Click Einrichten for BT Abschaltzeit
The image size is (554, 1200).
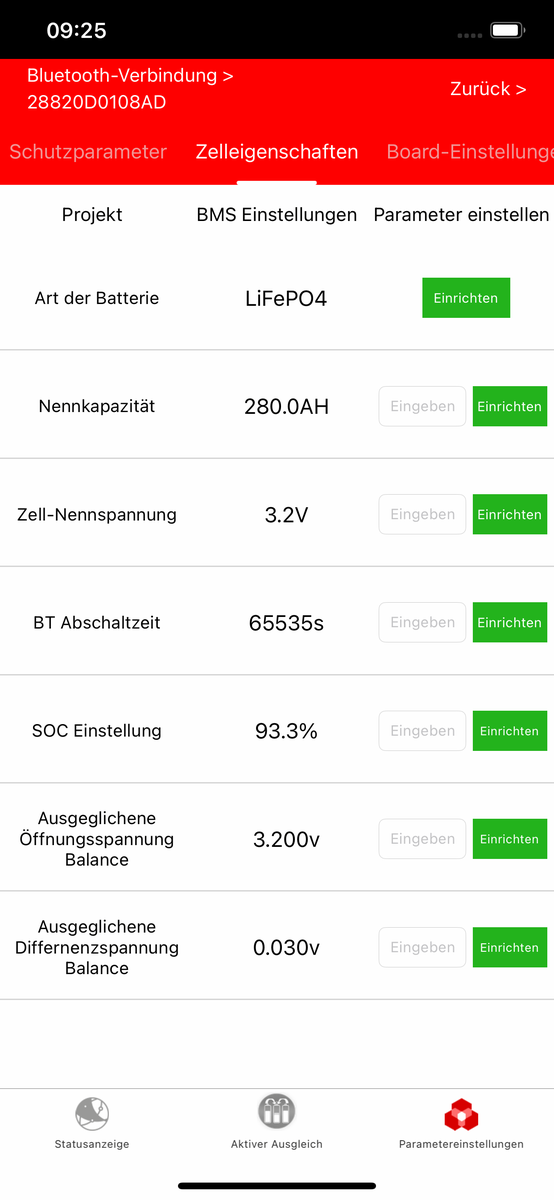[510, 622]
